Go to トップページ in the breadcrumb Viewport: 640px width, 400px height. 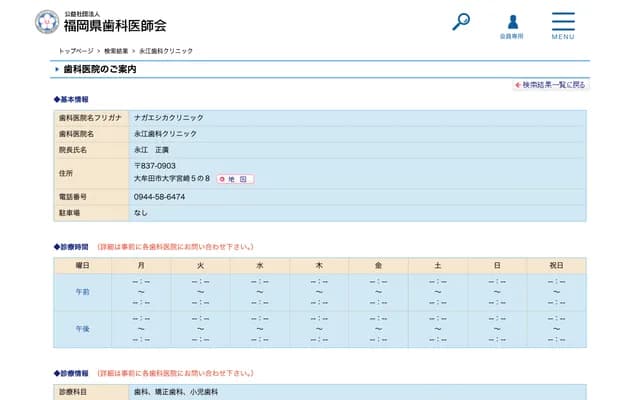coord(76,50)
